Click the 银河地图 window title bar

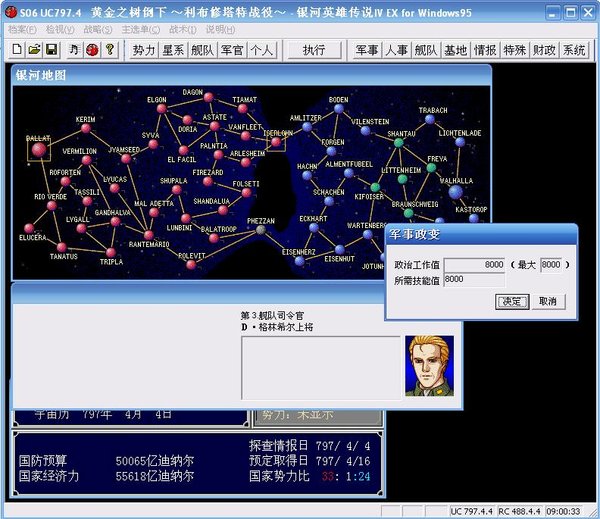click(251, 75)
